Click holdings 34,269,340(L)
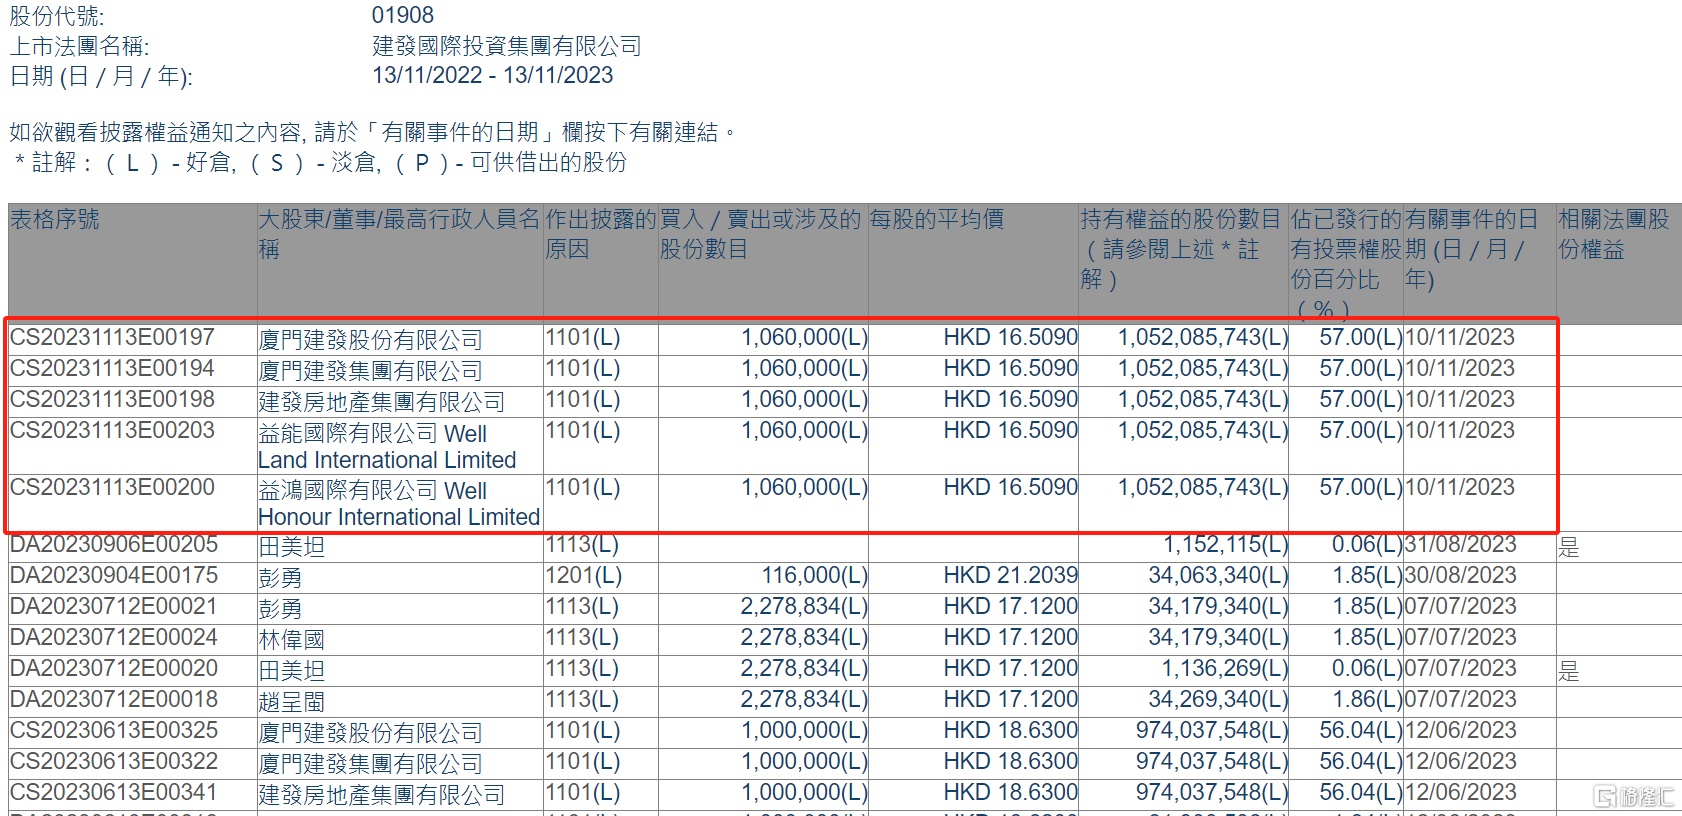 pyautogui.click(x=1218, y=700)
